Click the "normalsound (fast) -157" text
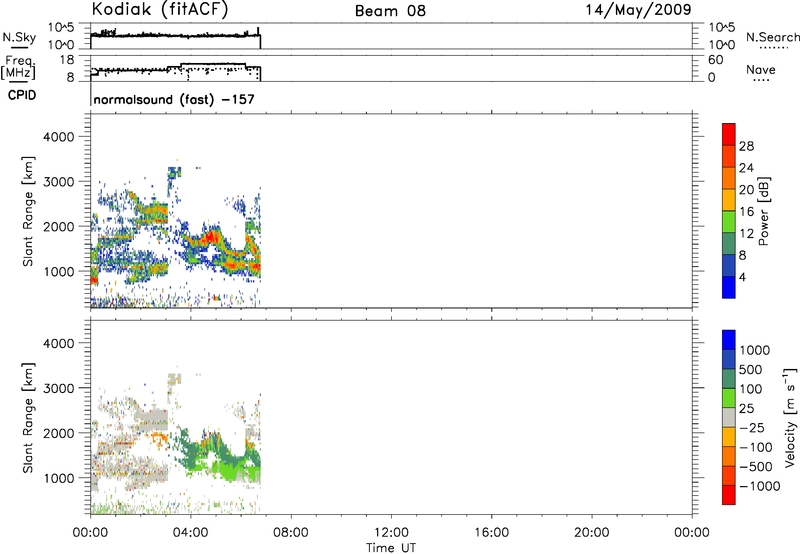 [174, 99]
